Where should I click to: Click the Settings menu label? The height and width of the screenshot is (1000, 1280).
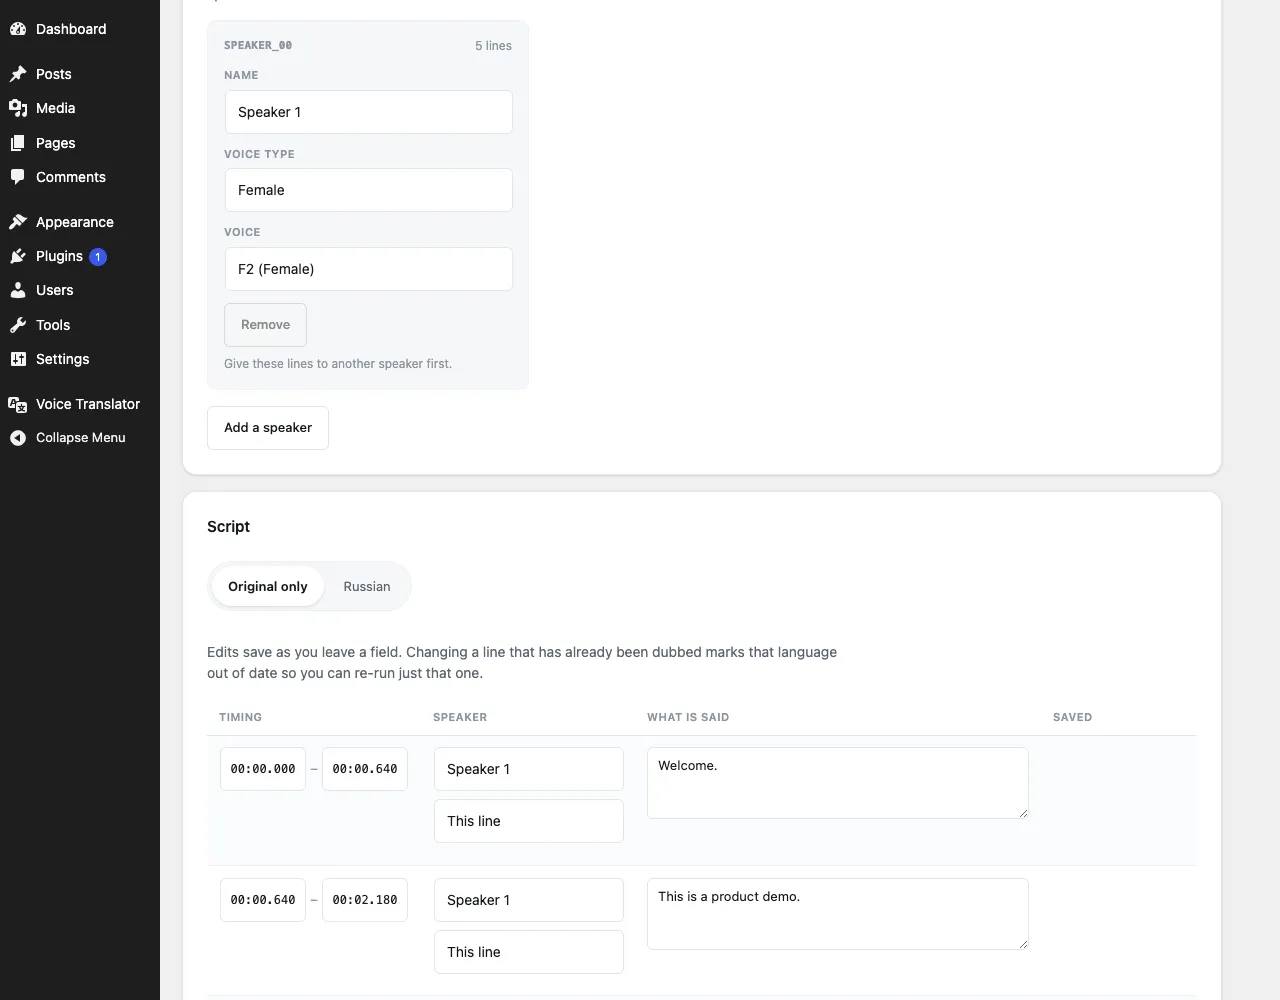coord(63,359)
